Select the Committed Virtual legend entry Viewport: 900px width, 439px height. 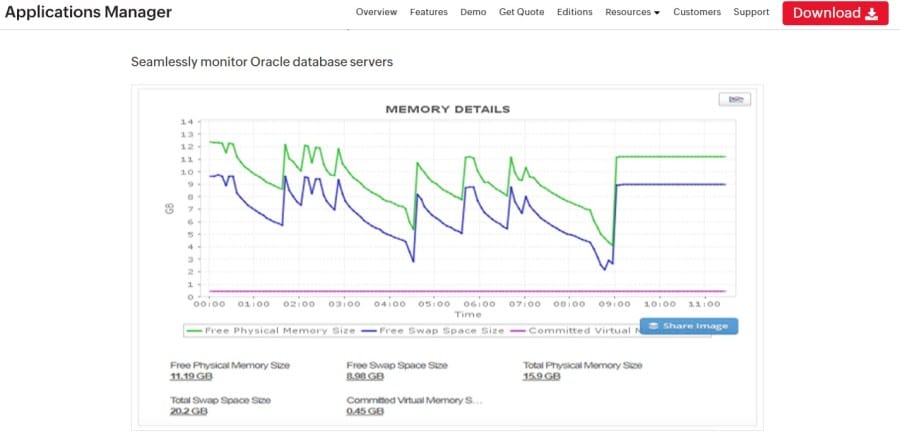click(575, 331)
